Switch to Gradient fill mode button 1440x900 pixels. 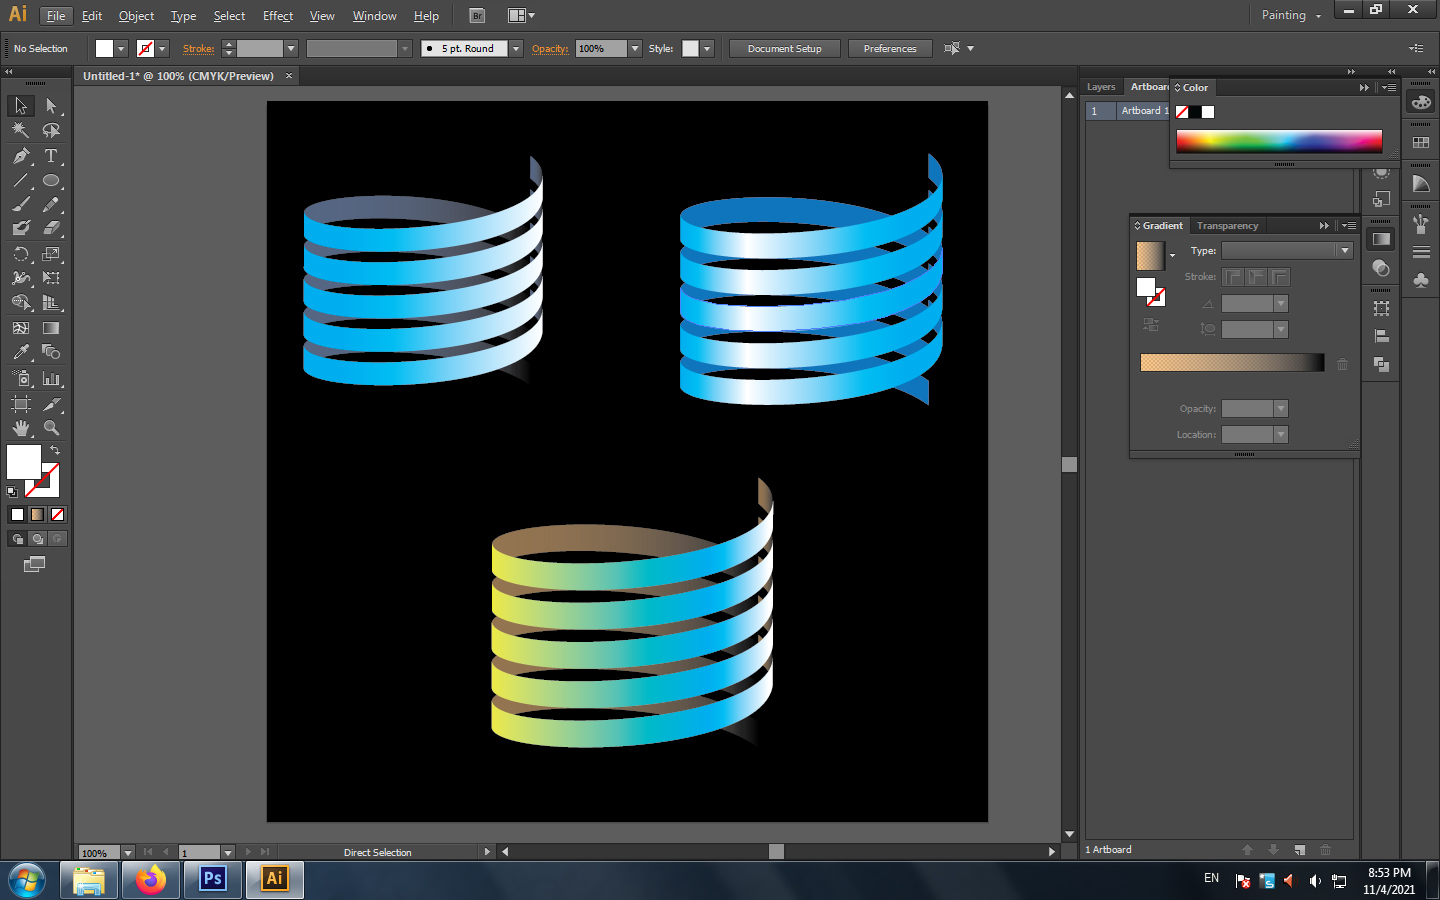point(37,515)
